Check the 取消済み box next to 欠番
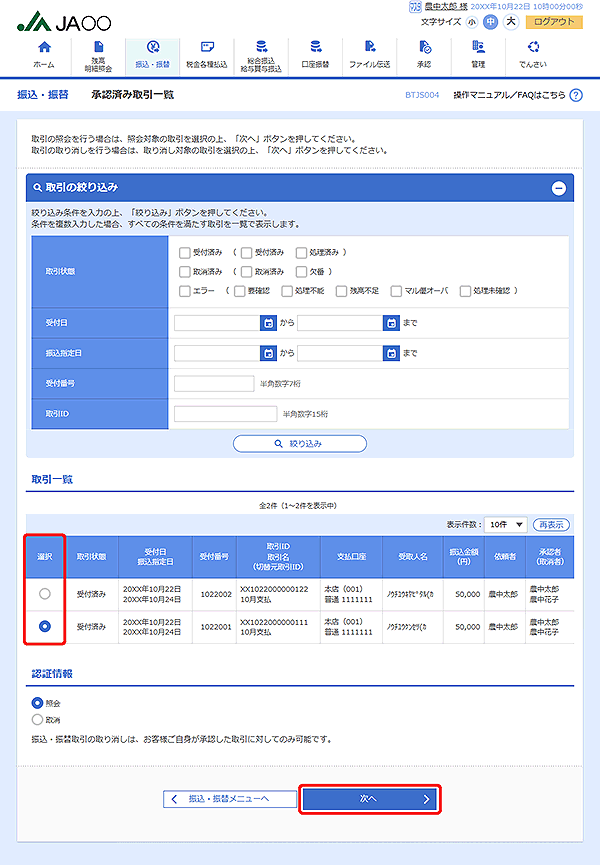This screenshot has height=865, width=600. coord(246,271)
